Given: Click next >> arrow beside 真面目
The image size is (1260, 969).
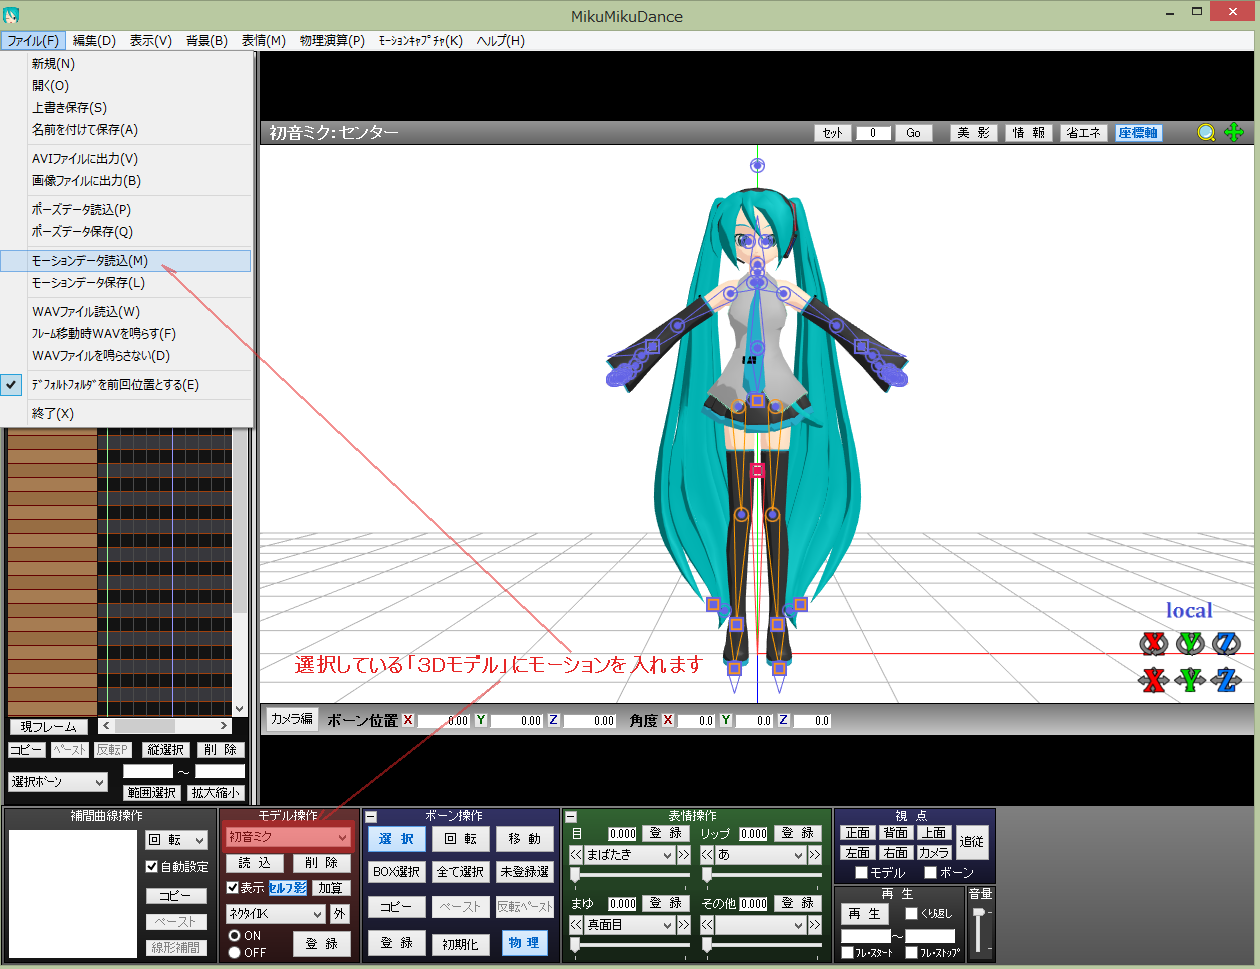Looking at the screenshot, I should coord(684,925).
